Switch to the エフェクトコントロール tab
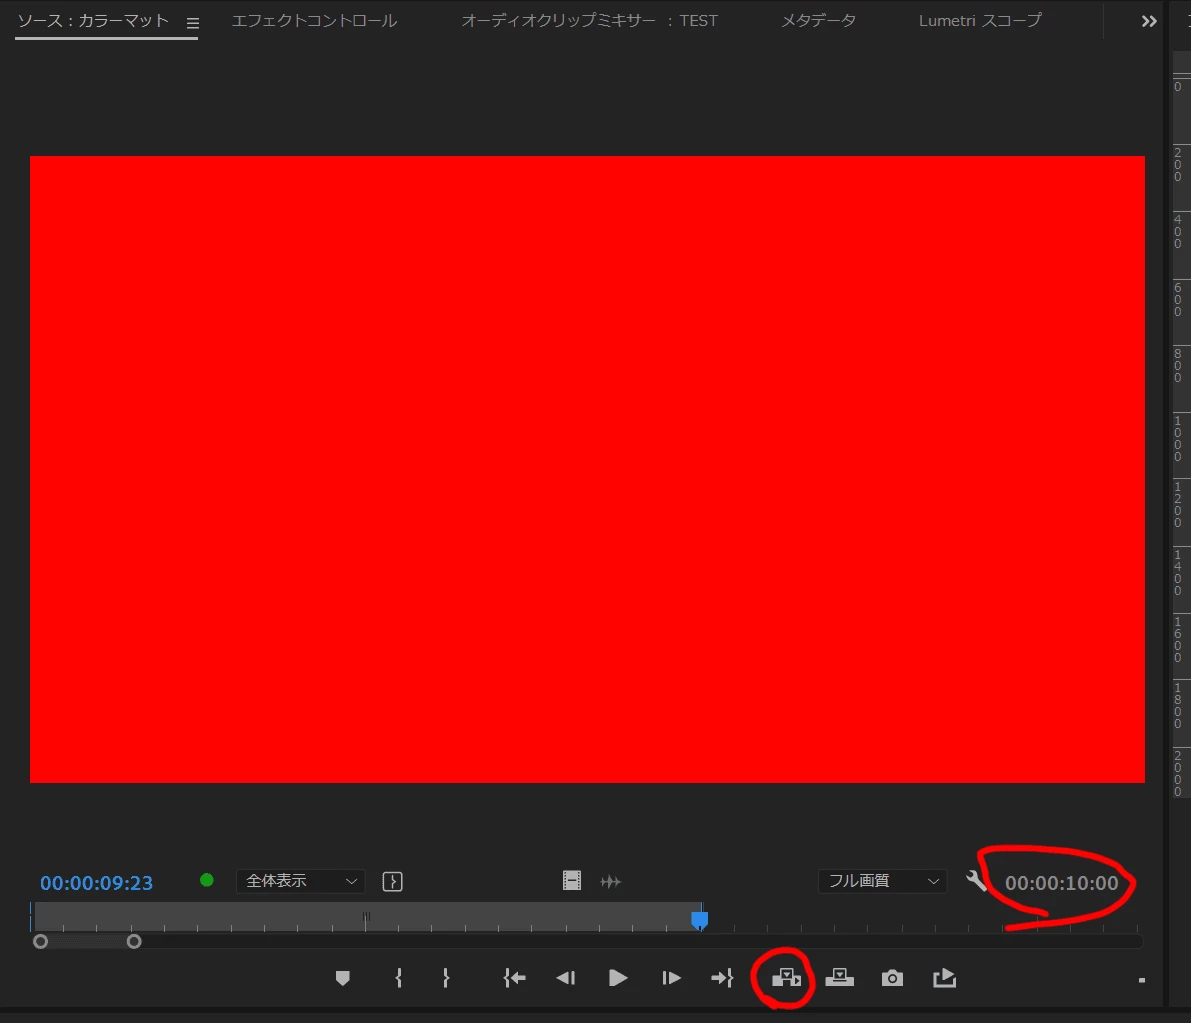1191x1023 pixels. pyautogui.click(x=314, y=21)
